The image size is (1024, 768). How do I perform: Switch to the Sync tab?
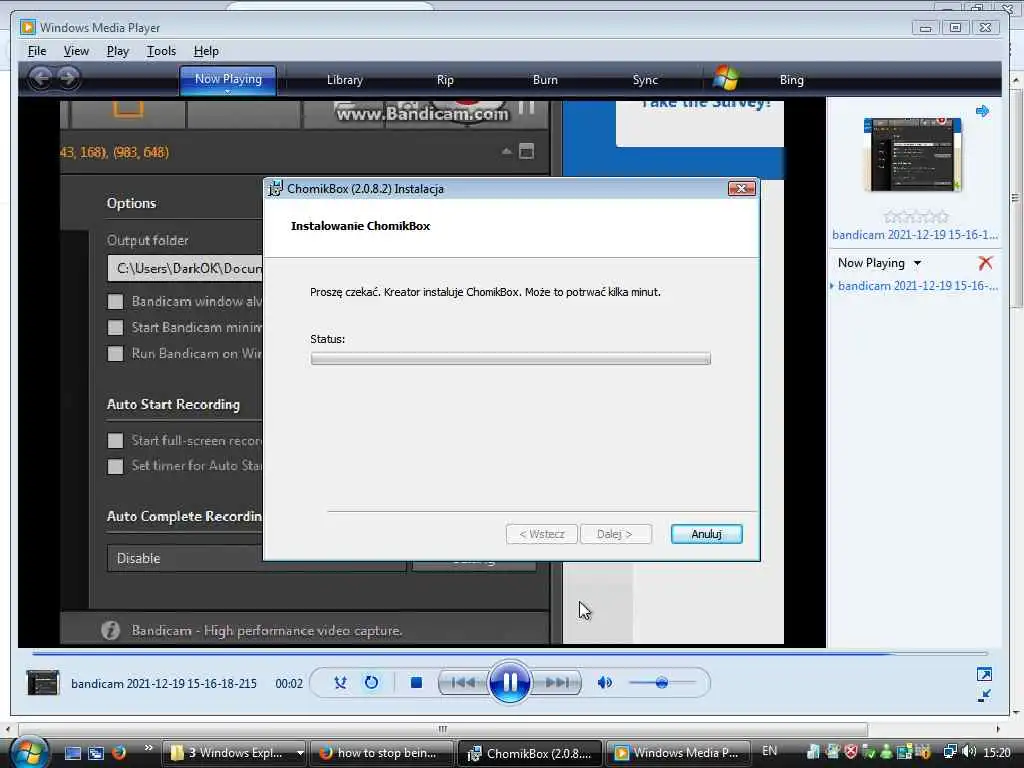tap(645, 80)
